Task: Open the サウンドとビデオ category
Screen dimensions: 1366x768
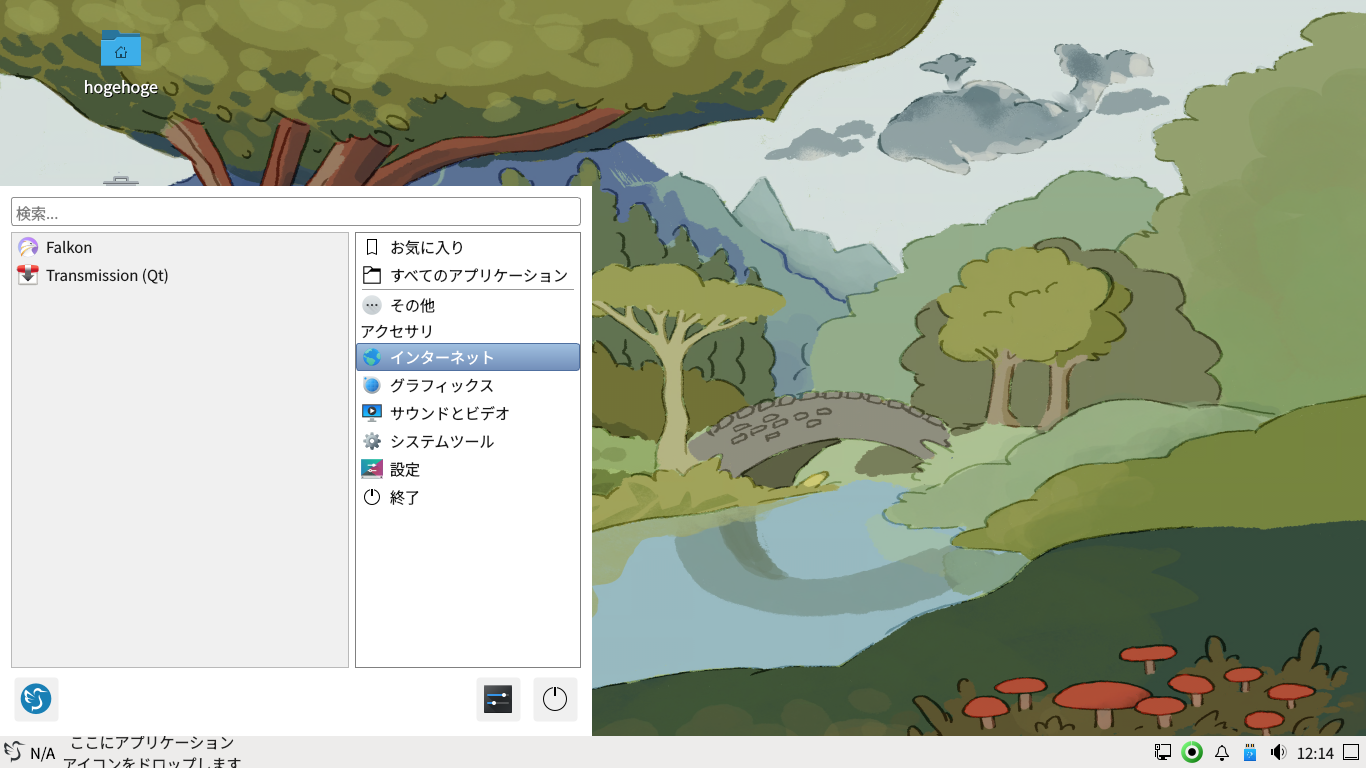Action: [468, 413]
